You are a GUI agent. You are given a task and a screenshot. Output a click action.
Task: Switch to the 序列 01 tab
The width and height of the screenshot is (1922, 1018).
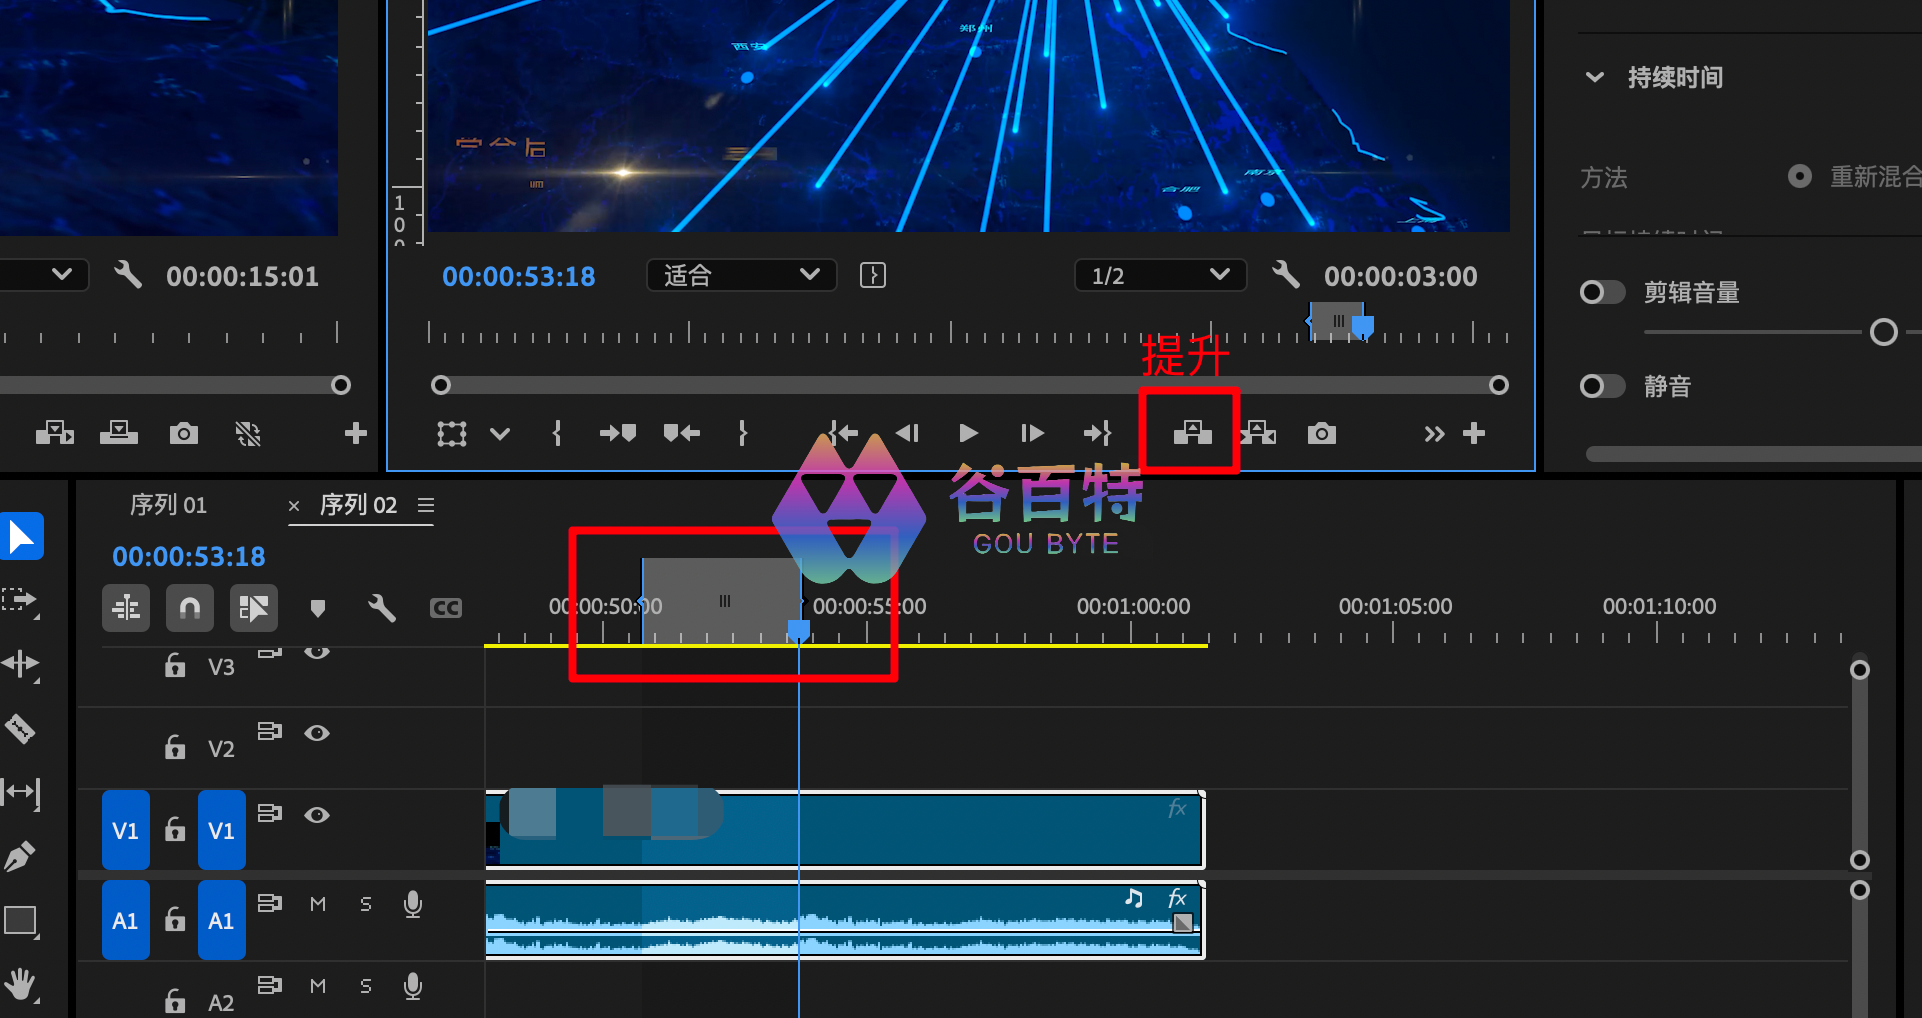pyautogui.click(x=168, y=505)
